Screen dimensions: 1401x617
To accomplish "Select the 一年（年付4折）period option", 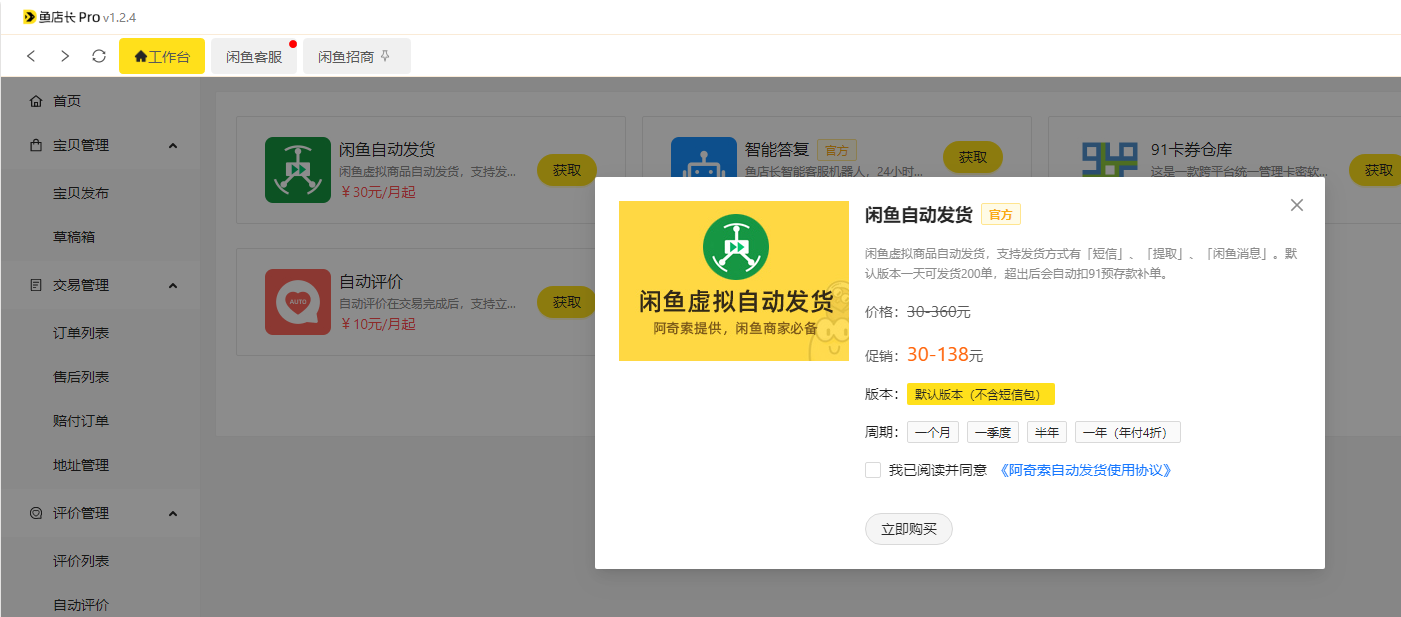I will (x=1128, y=432).
